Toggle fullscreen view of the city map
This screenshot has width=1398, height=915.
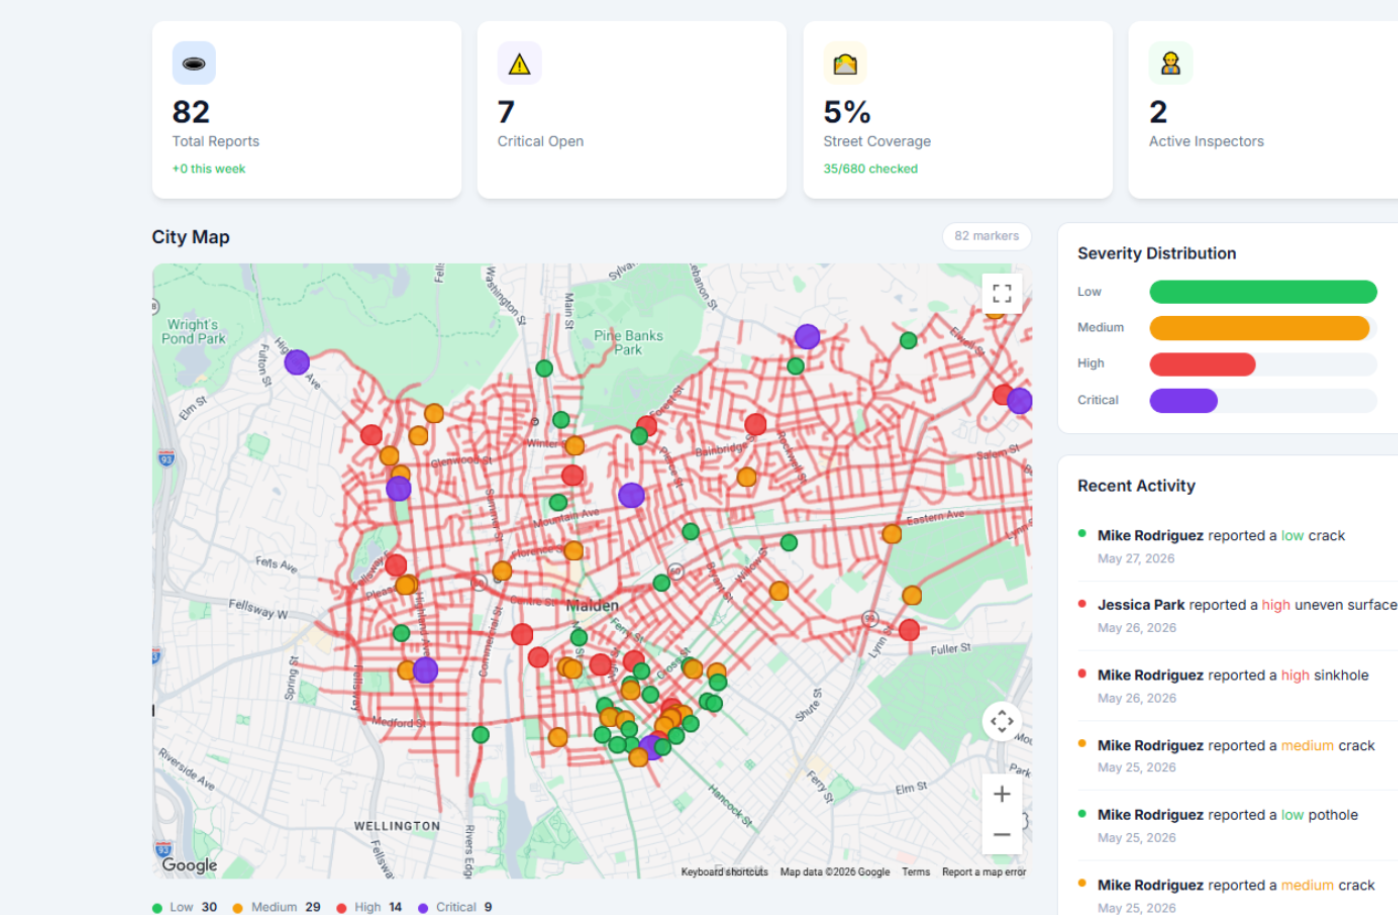pyautogui.click(x=1002, y=294)
